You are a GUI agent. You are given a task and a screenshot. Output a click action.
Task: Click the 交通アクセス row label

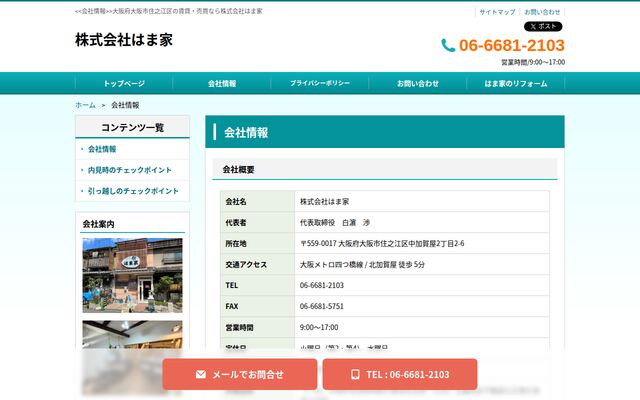[246, 264]
